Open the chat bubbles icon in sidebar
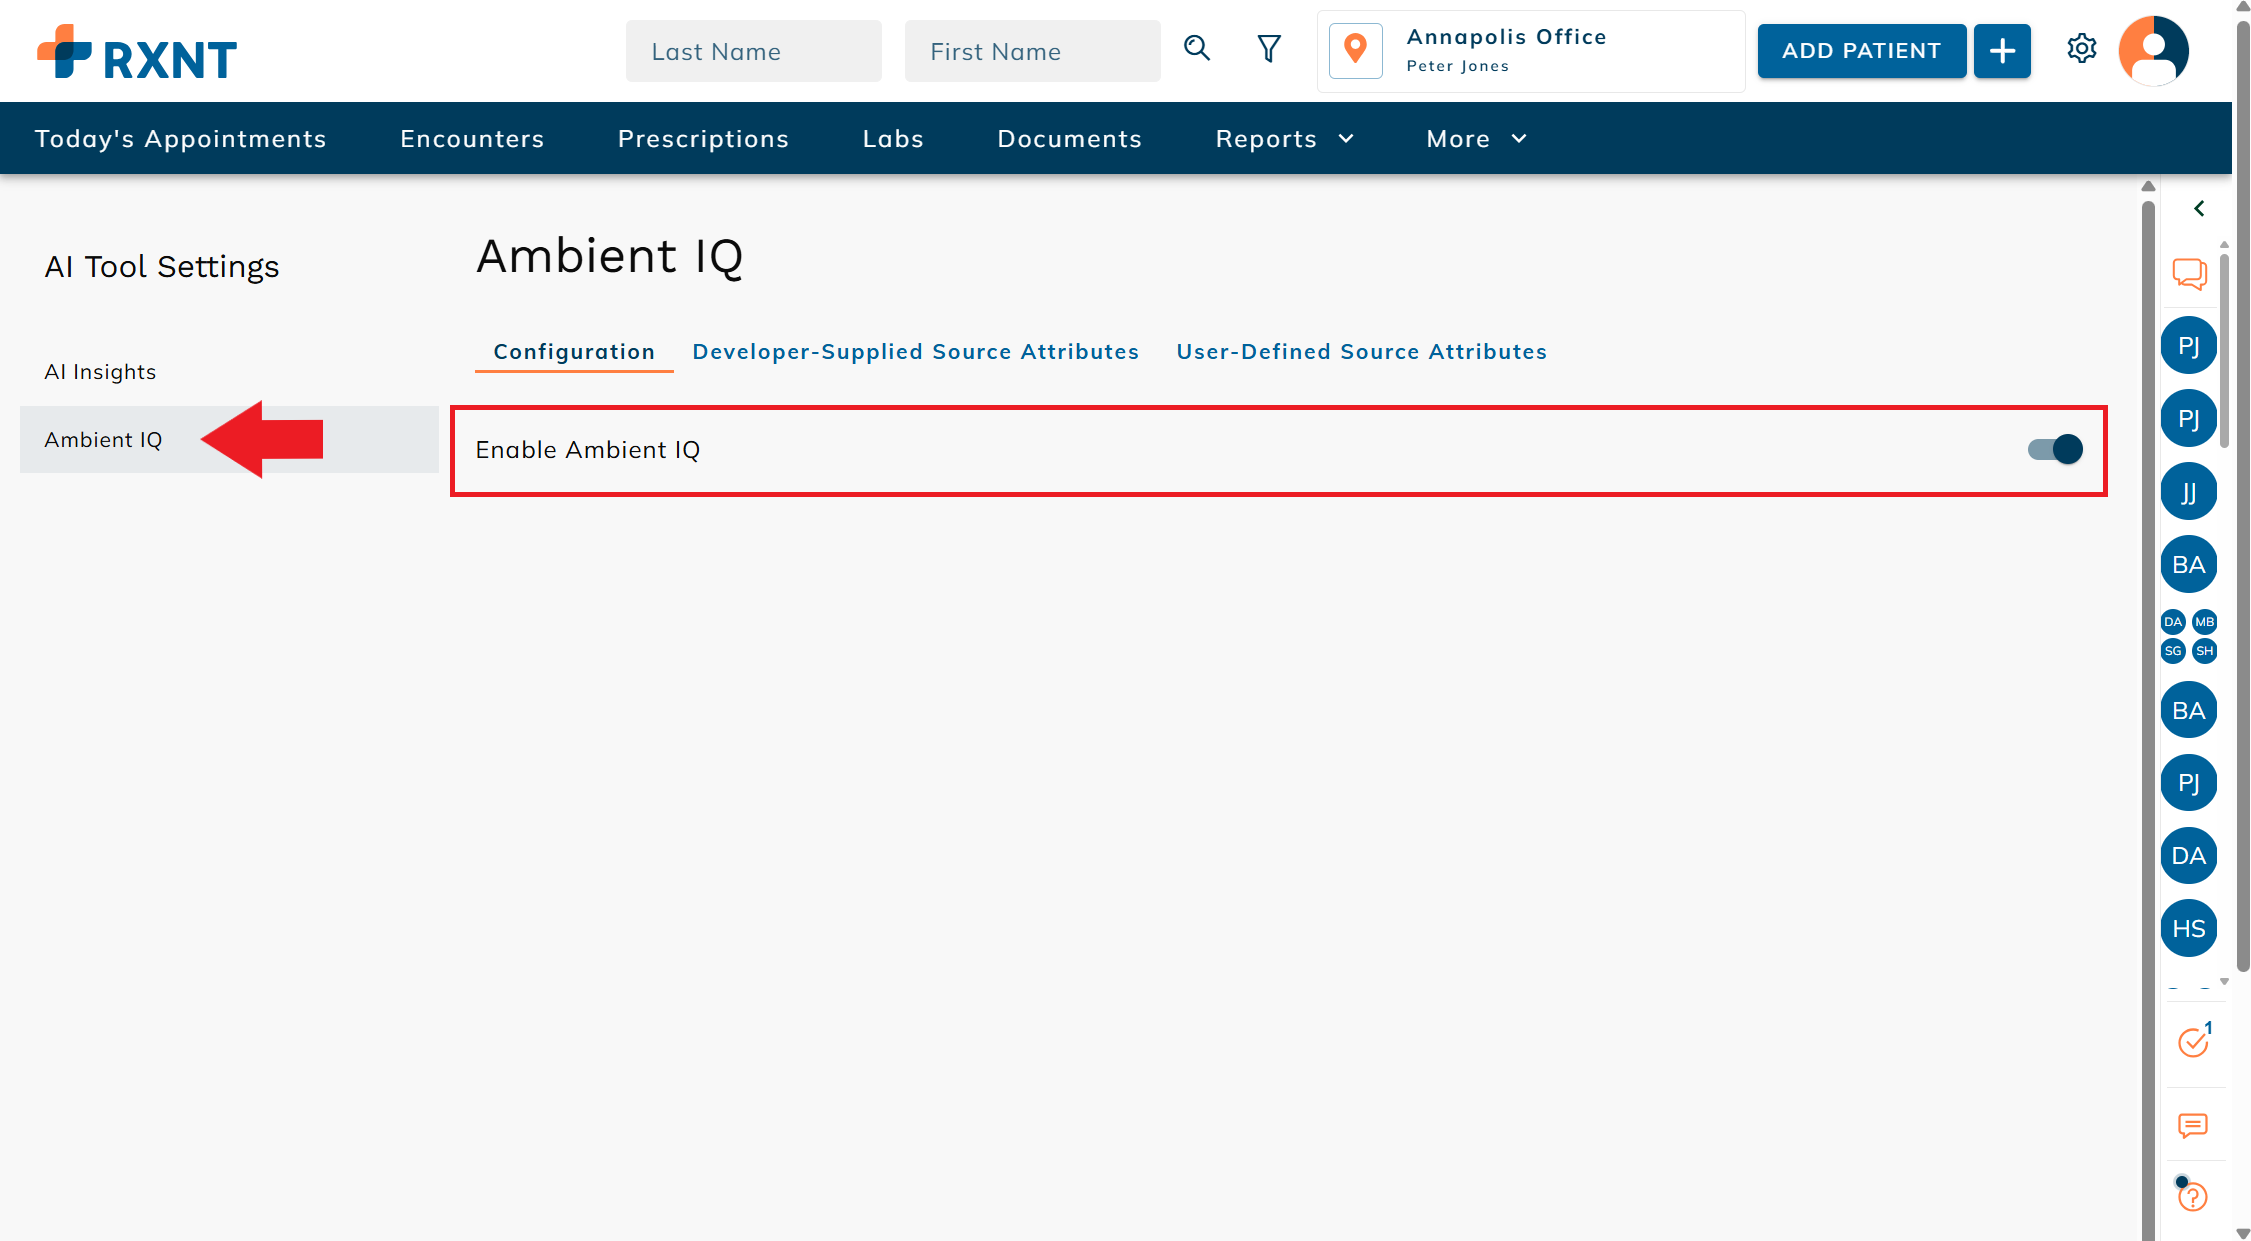This screenshot has height=1241, width=2251. (2189, 273)
